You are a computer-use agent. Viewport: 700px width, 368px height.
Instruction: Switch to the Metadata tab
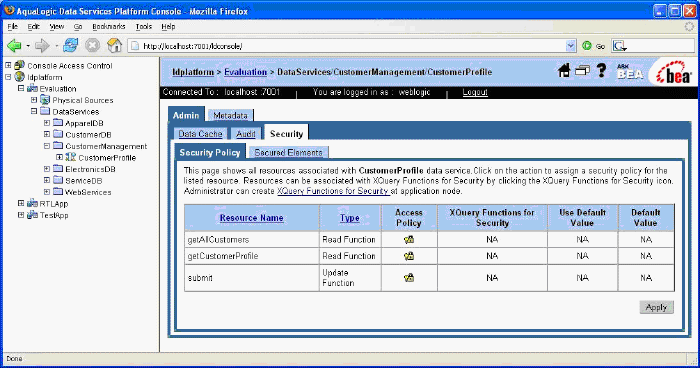click(x=230, y=115)
